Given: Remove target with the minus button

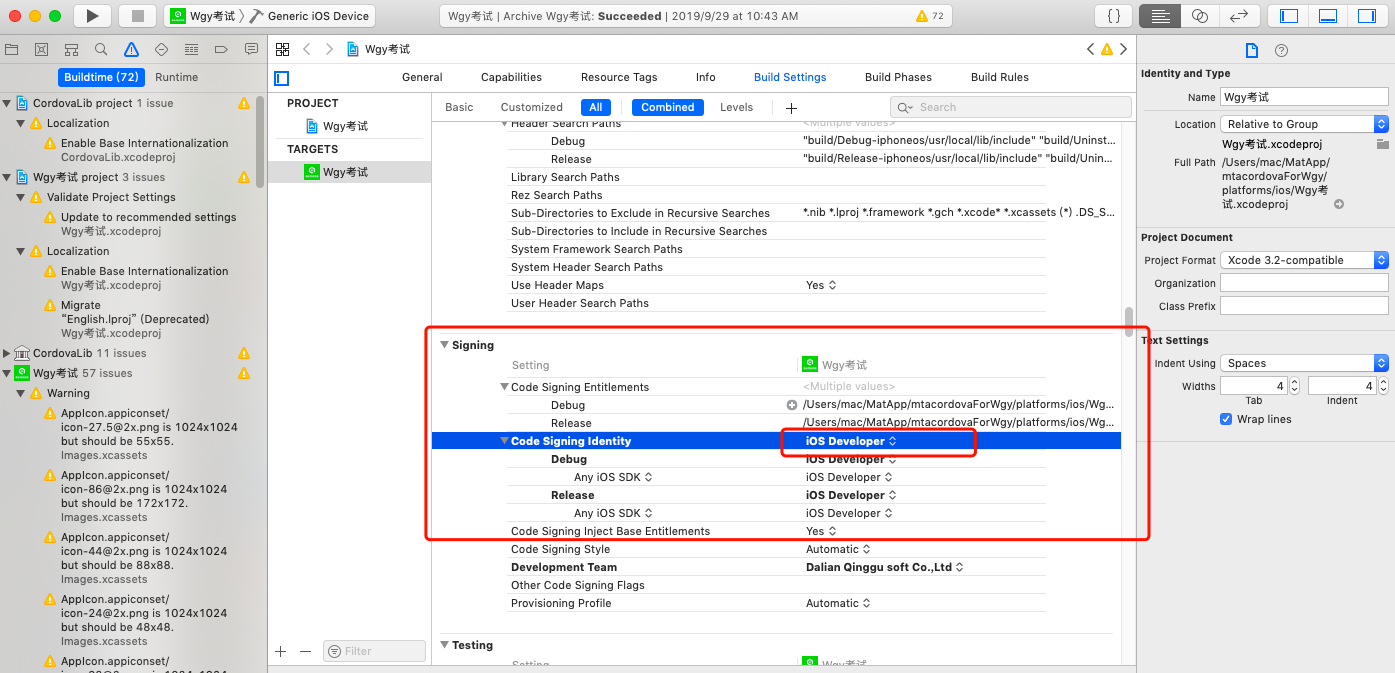Looking at the screenshot, I should point(306,651).
